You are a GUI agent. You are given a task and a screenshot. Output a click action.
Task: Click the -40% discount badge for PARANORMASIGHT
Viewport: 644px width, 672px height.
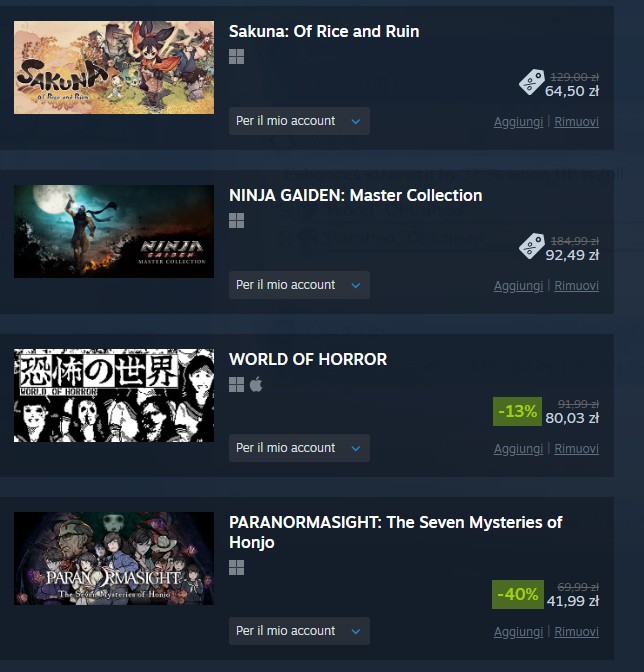coord(518,594)
